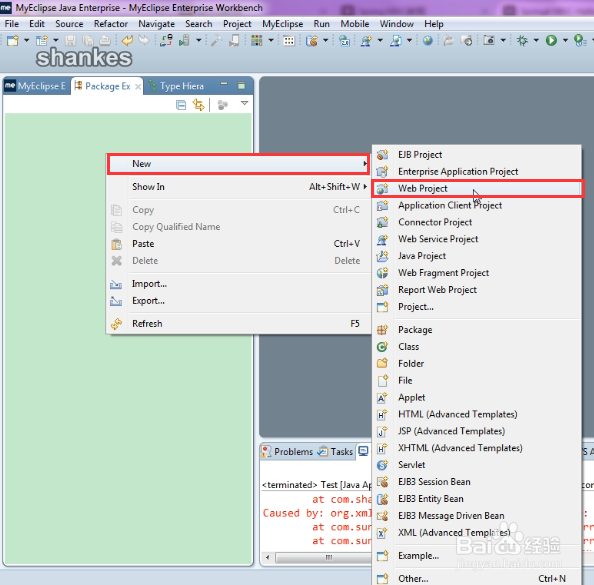Click the "Caused by: org.xml" console line
The image size is (594, 585).
[317, 513]
